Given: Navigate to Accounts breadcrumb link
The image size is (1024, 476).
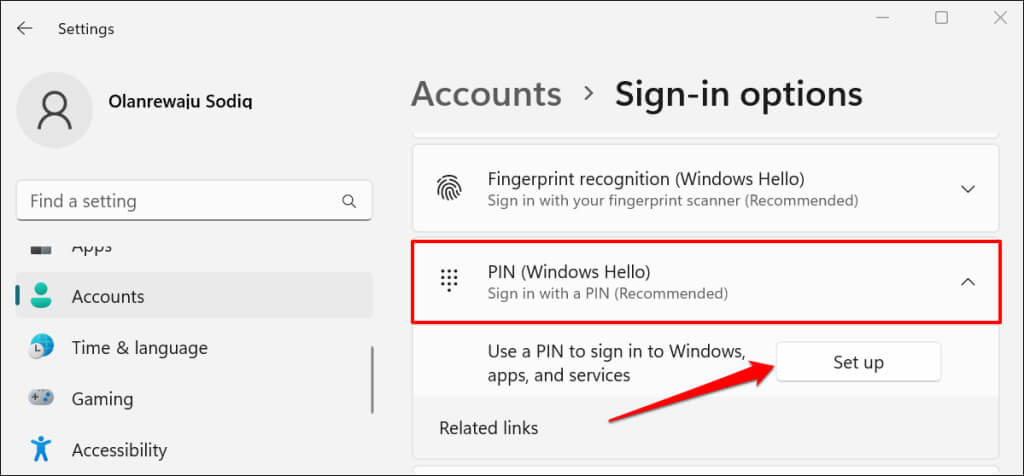Looking at the screenshot, I should coord(486,94).
